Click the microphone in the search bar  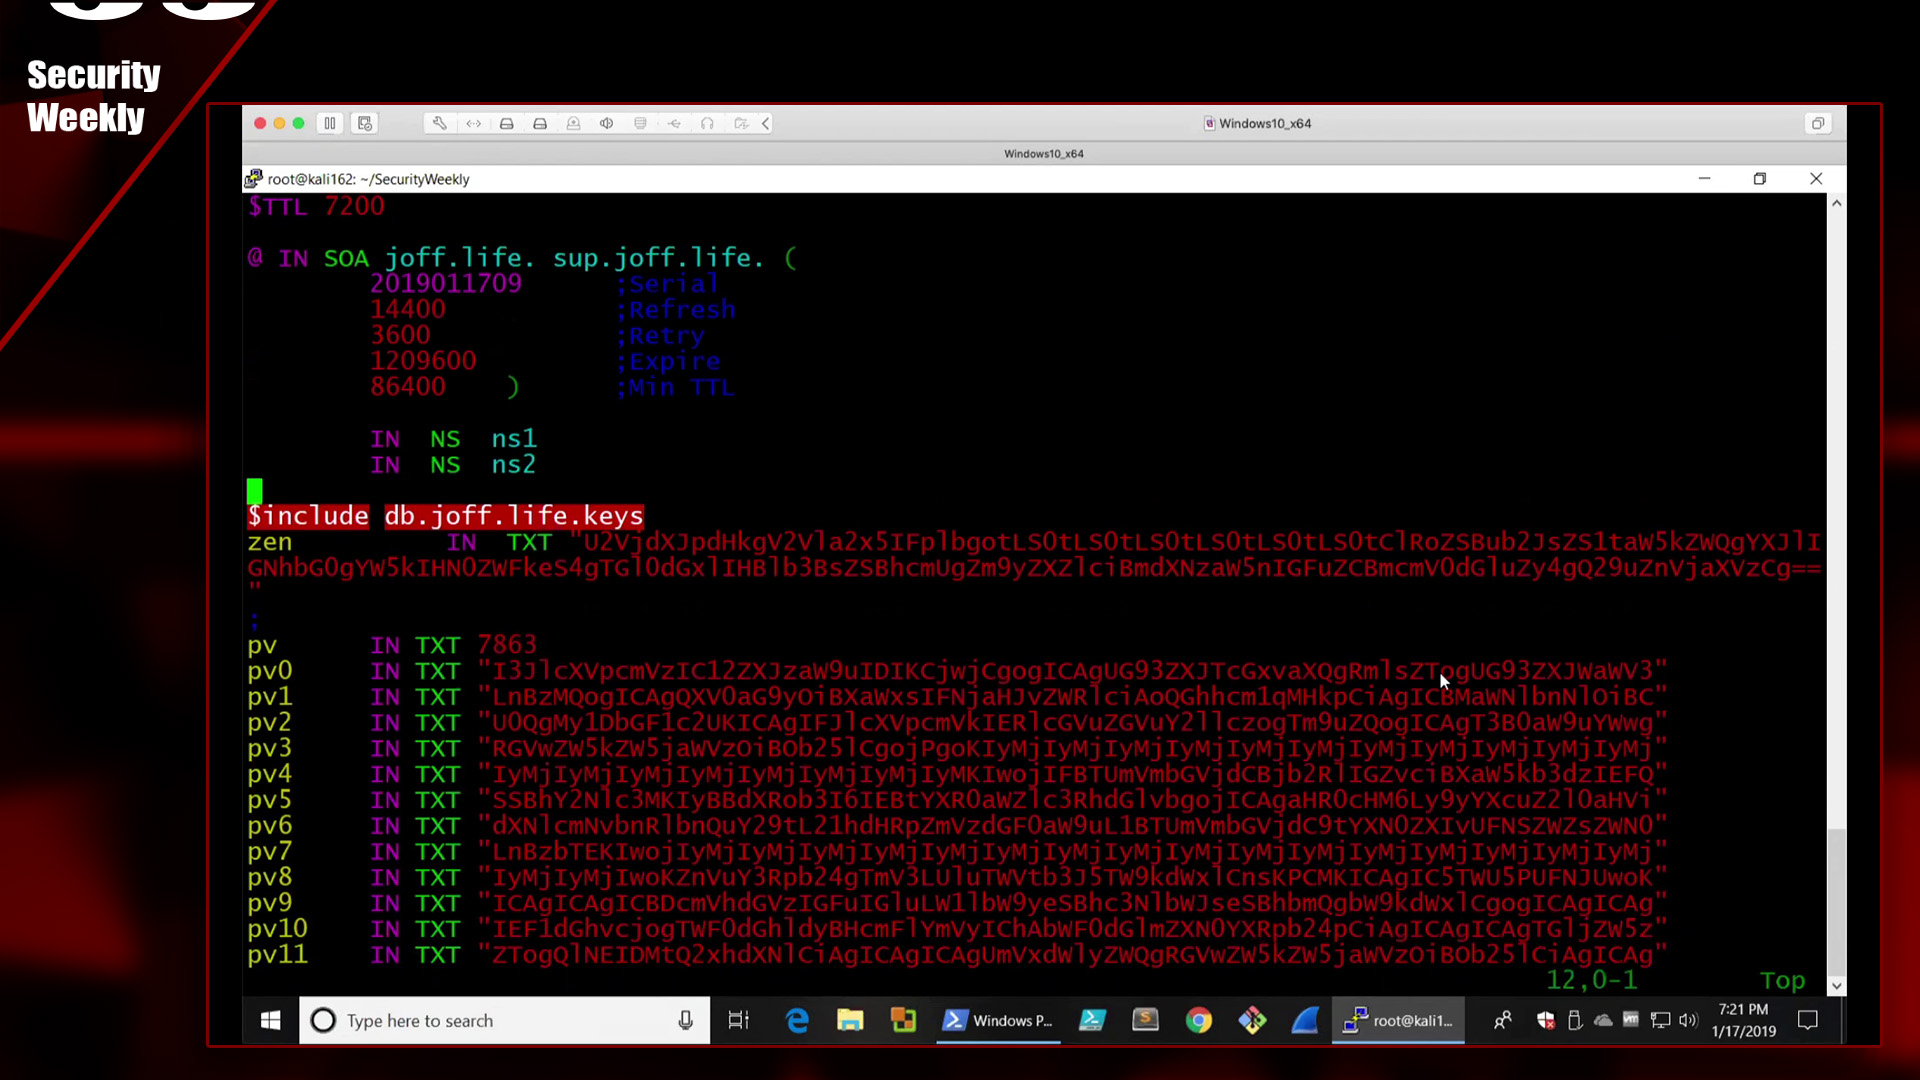(685, 1020)
